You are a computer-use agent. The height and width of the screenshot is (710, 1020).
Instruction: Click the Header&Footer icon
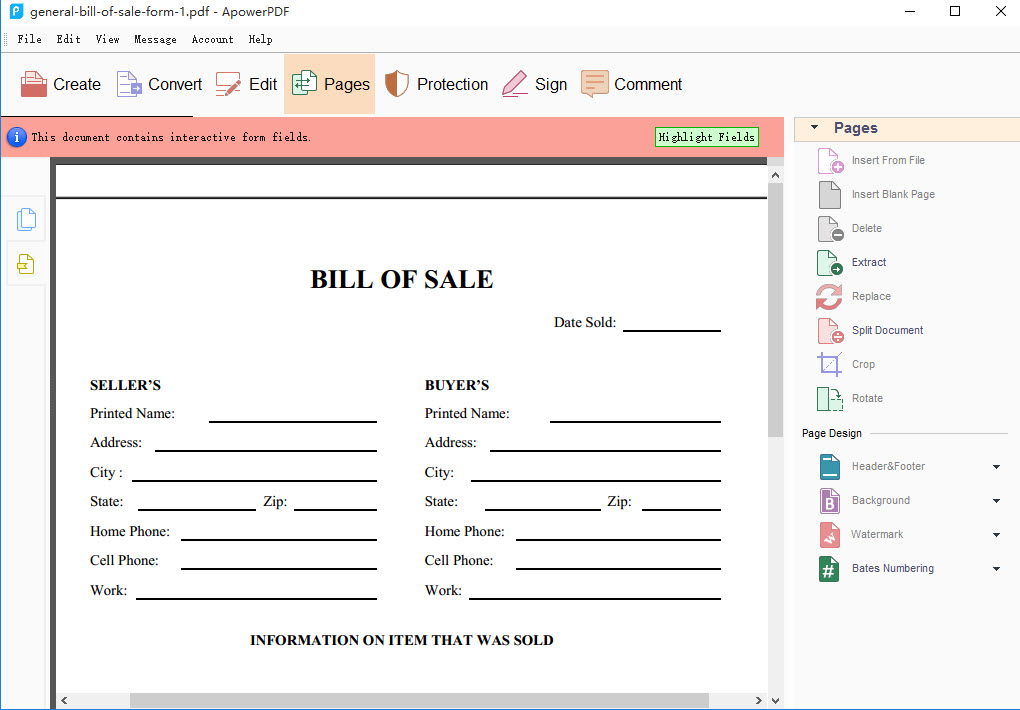829,467
